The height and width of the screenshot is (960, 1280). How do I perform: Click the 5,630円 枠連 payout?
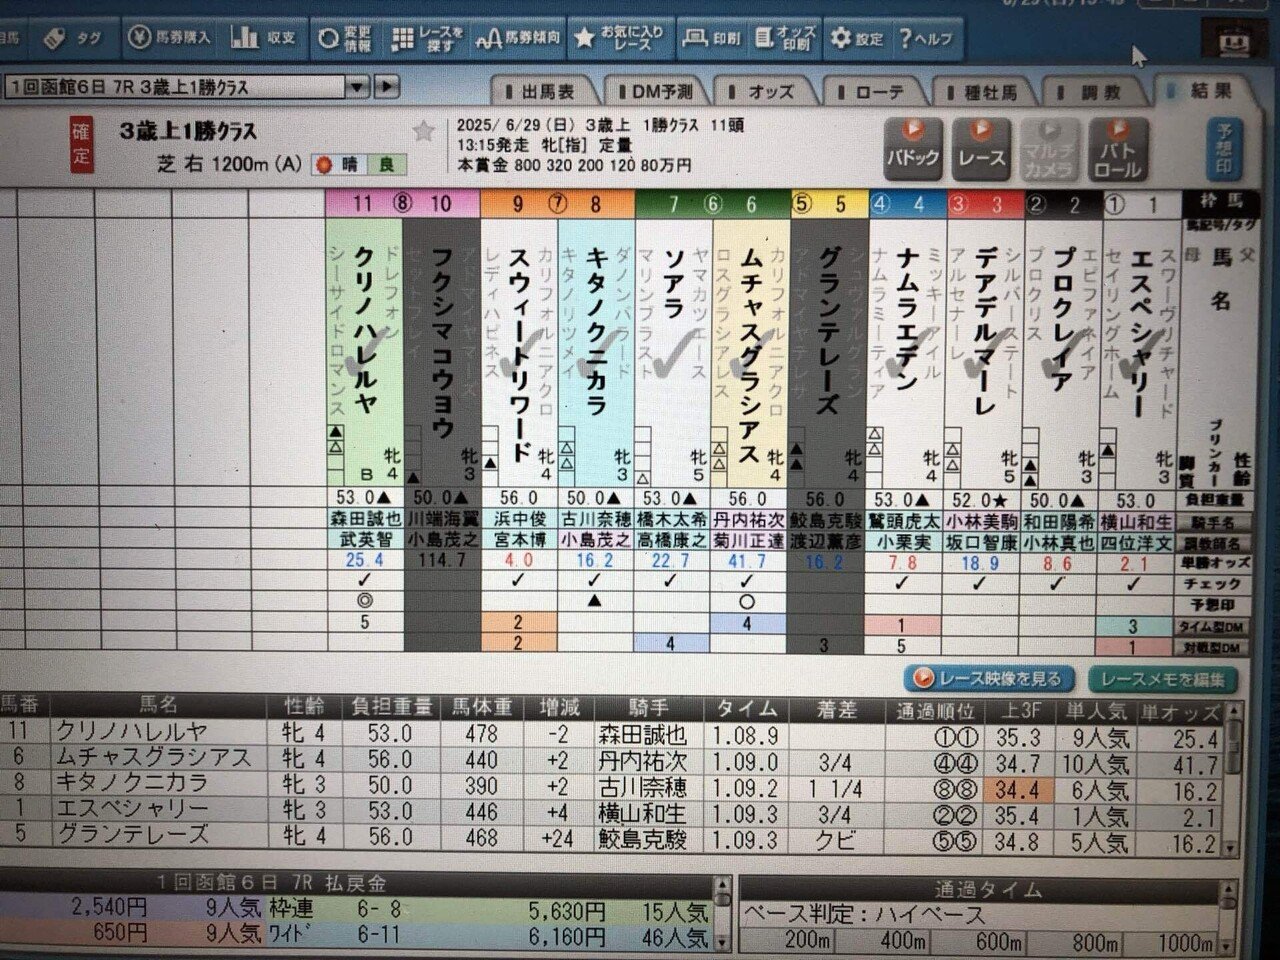[567, 911]
